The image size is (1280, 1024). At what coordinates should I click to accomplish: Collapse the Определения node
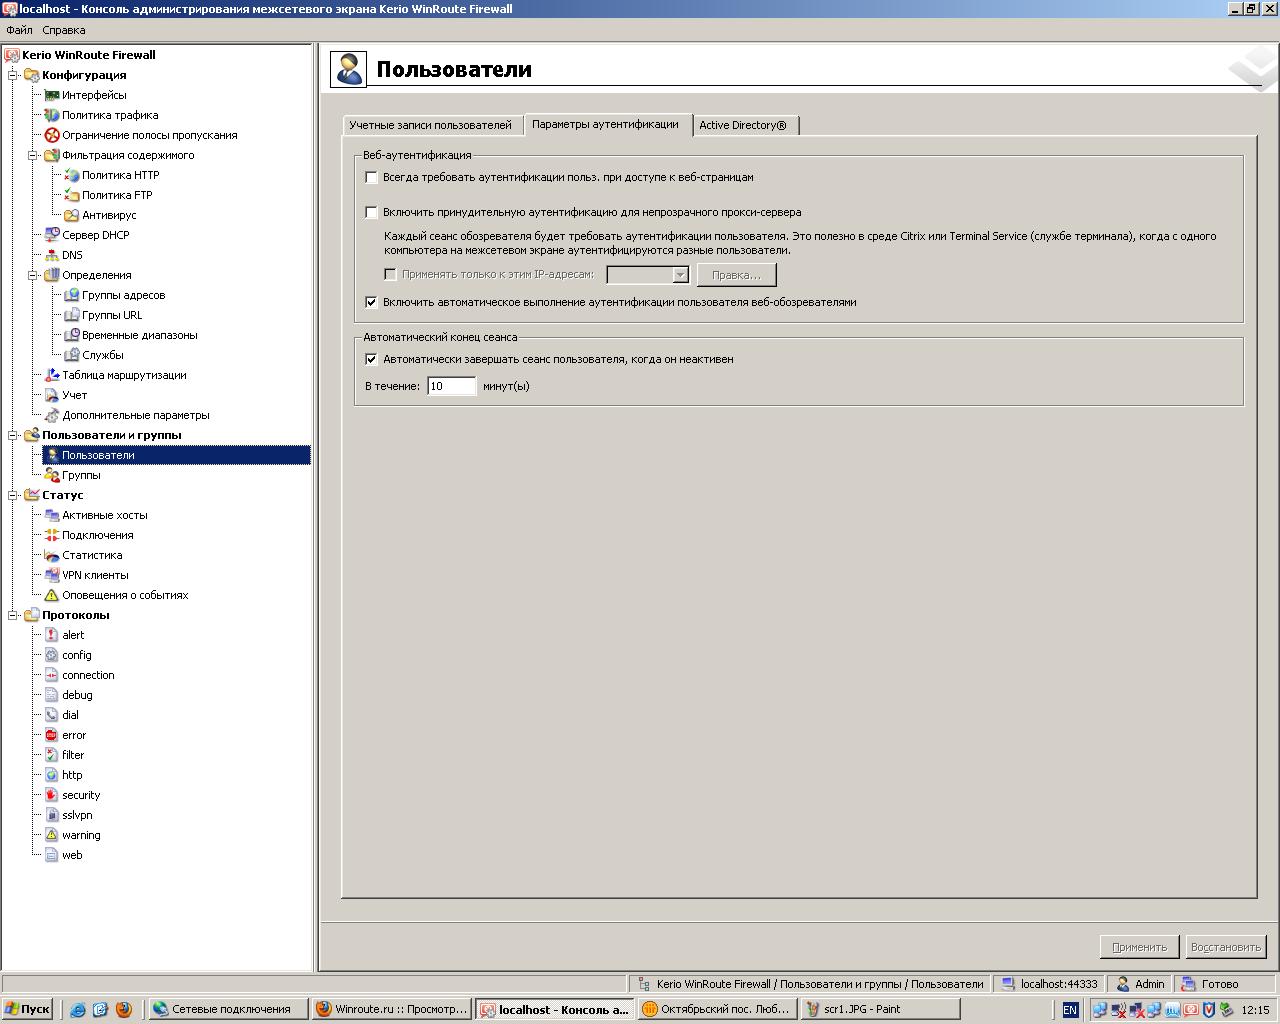click(x=34, y=275)
